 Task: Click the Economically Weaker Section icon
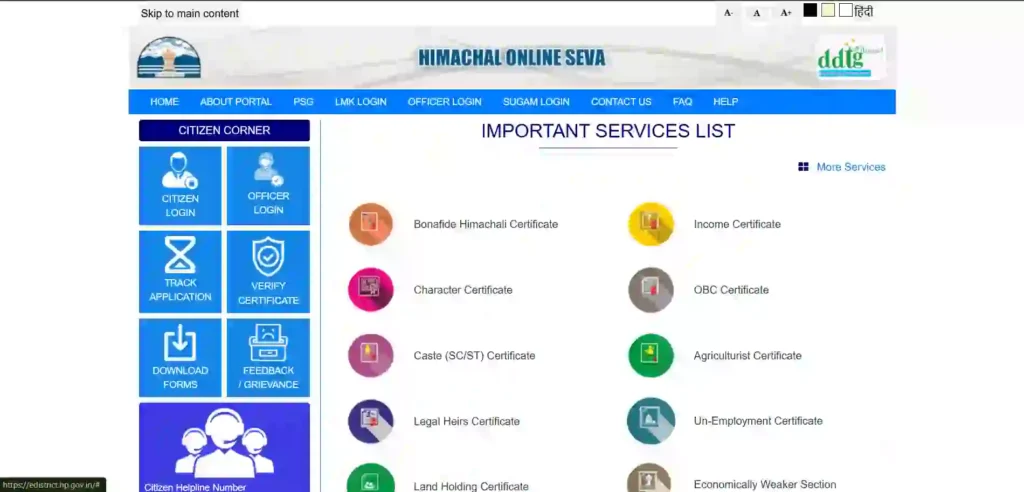[x=650, y=478]
